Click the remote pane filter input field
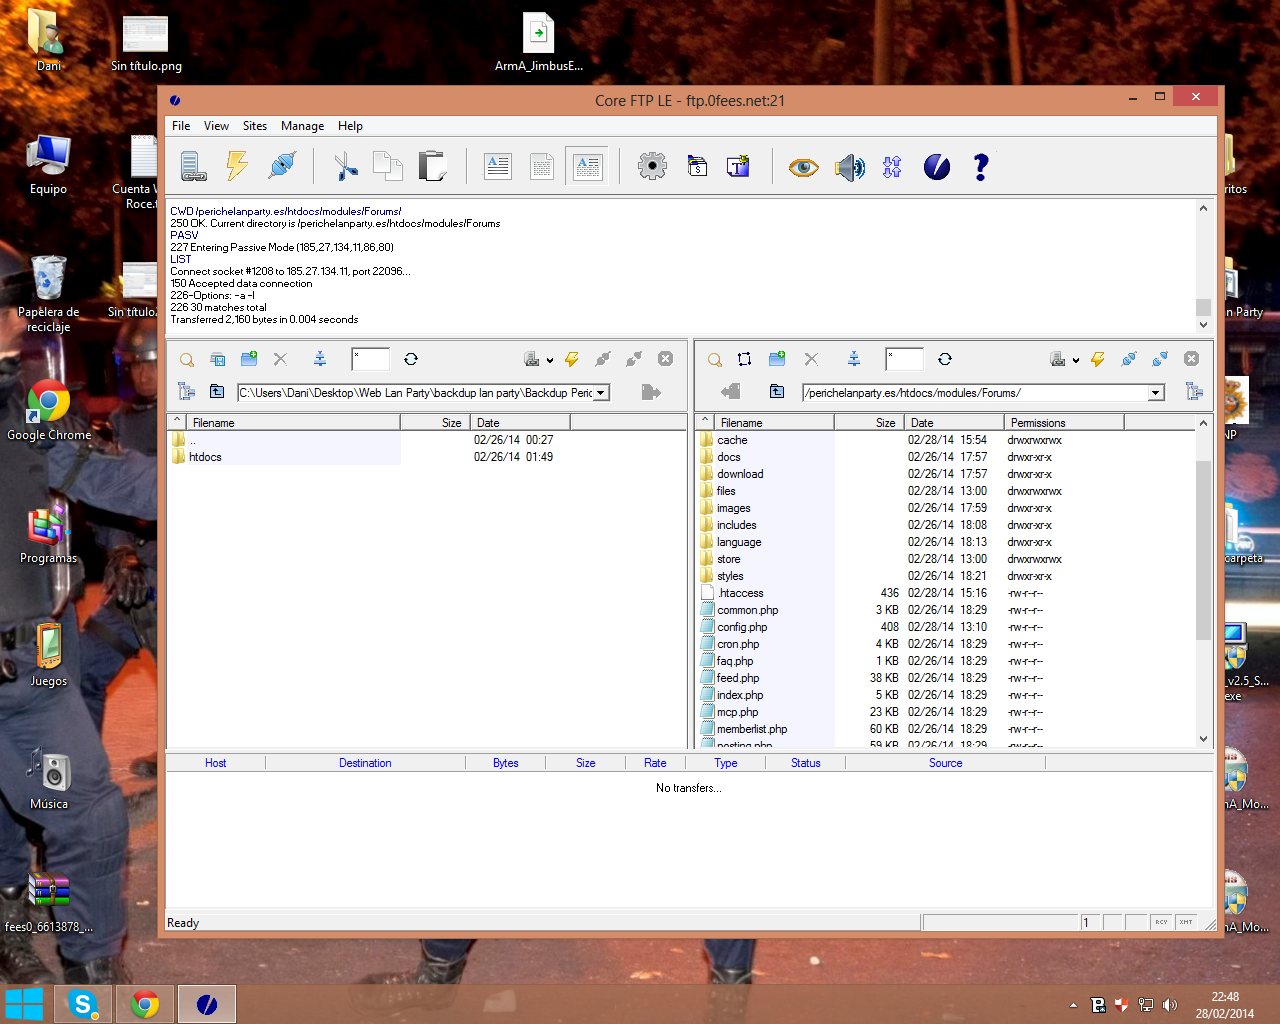Viewport: 1280px width, 1024px height. point(904,359)
